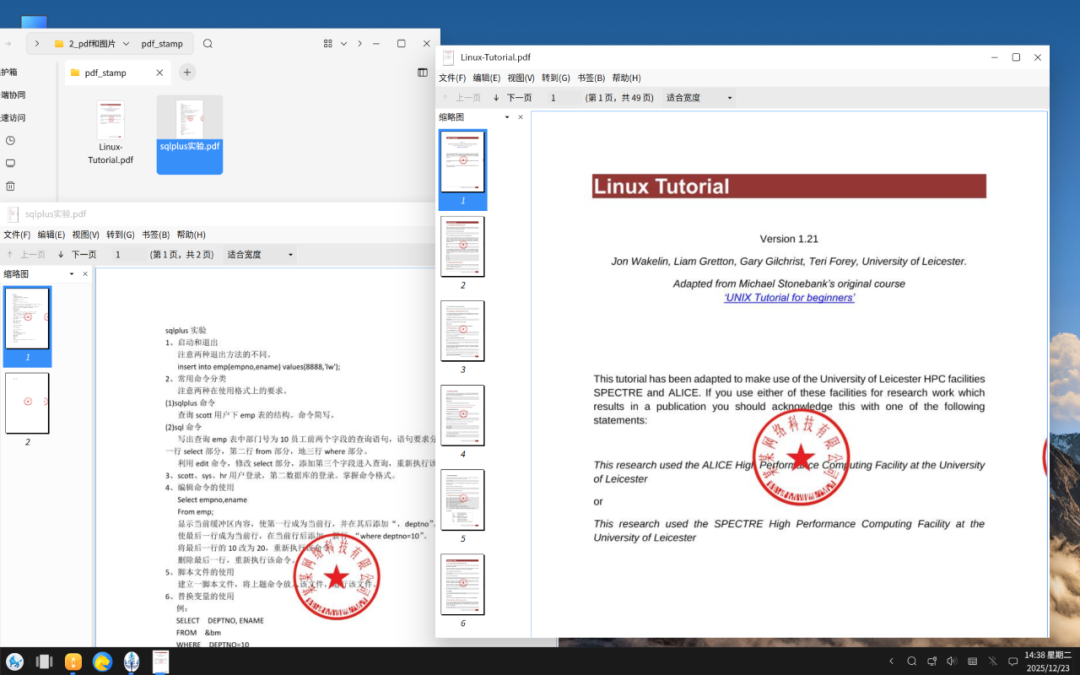Select page 1 thumbnail in sqlplus实验.pdf viewer
The height and width of the screenshot is (675, 1080).
[x=28, y=326]
